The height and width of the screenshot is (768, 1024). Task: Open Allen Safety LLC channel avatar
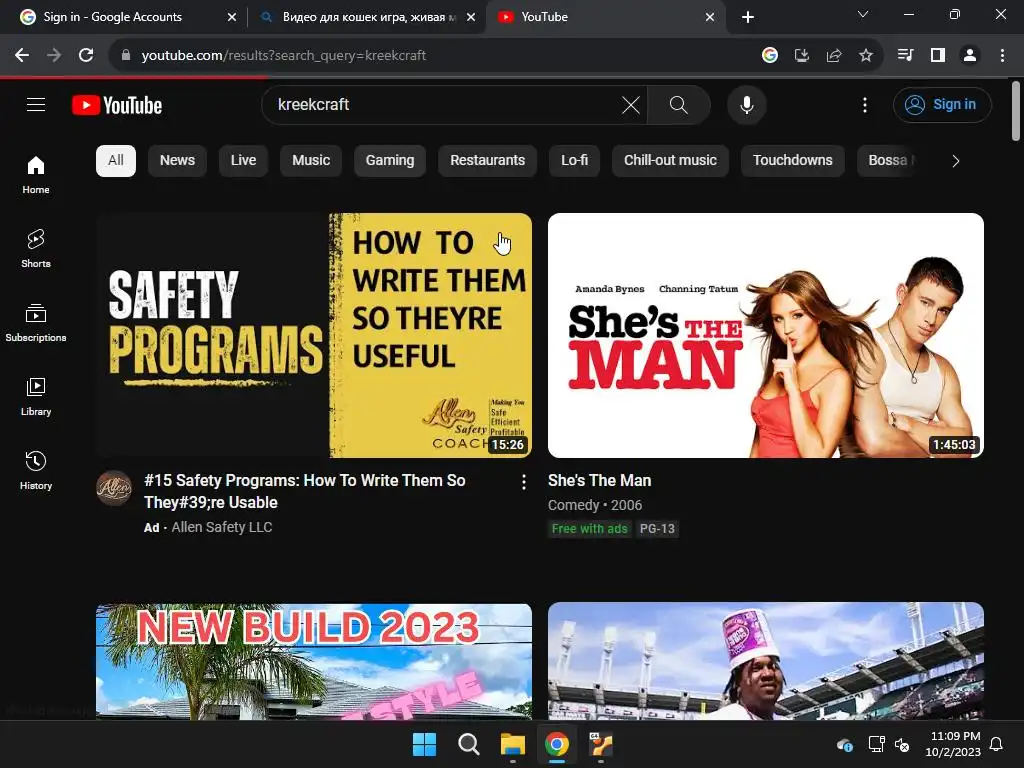[114, 488]
